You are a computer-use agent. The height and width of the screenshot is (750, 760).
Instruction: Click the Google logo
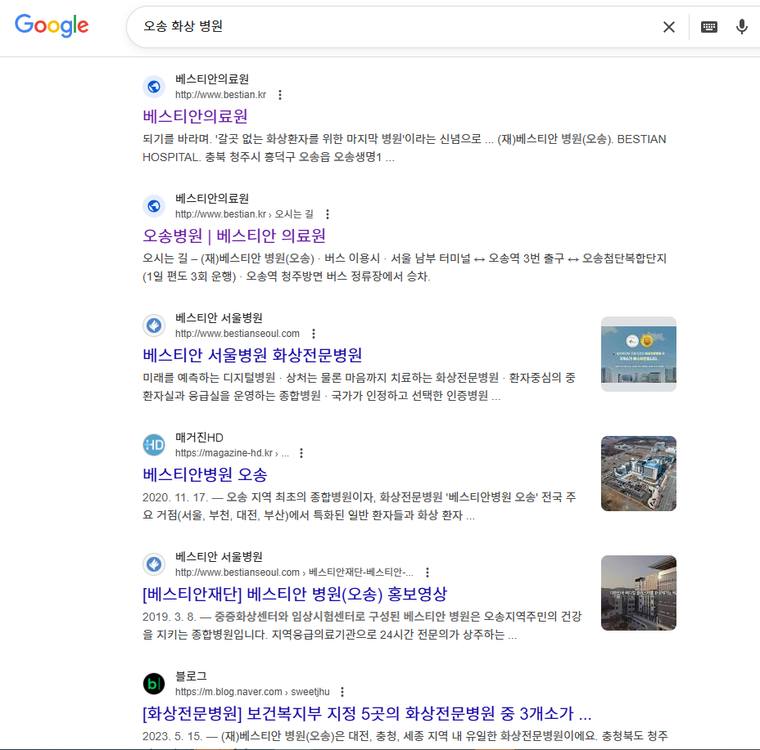[51, 25]
